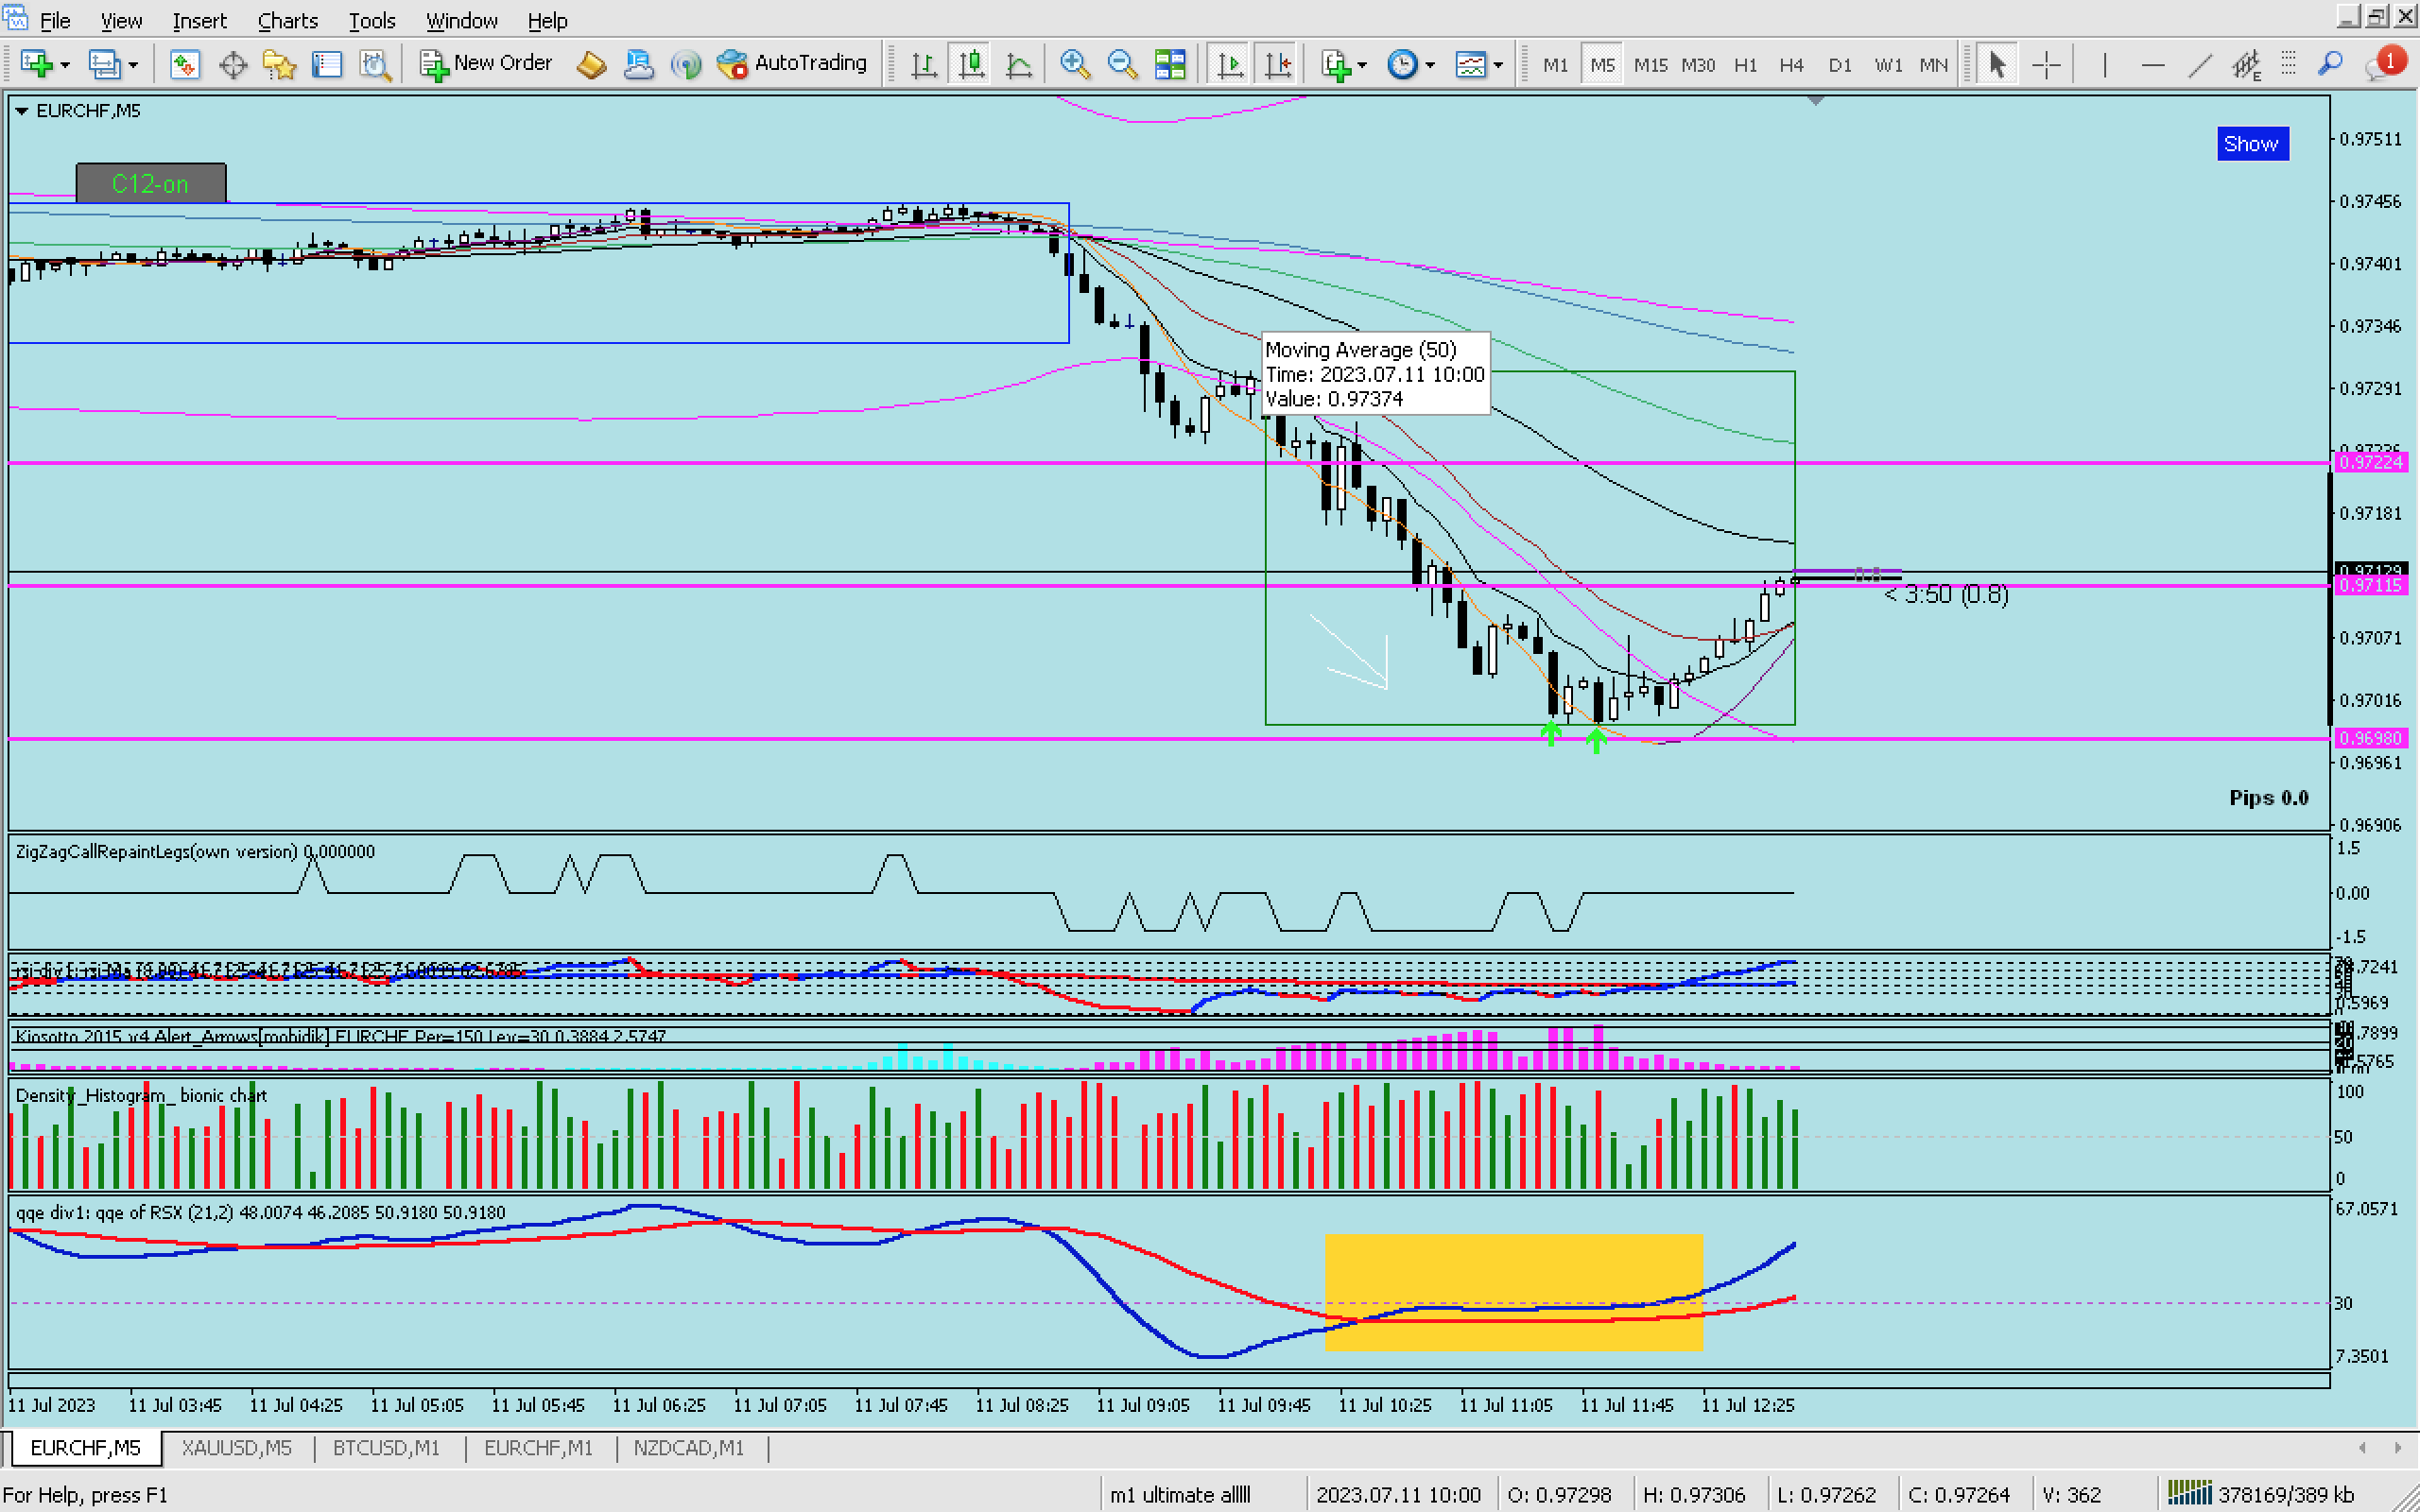Open the Charts menu

point(287,20)
